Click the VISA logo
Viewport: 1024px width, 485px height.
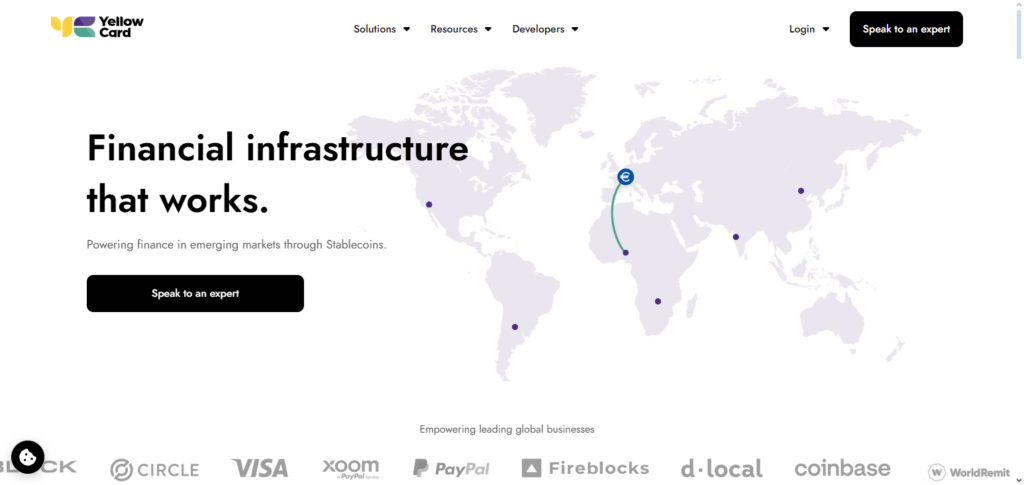[x=260, y=468]
